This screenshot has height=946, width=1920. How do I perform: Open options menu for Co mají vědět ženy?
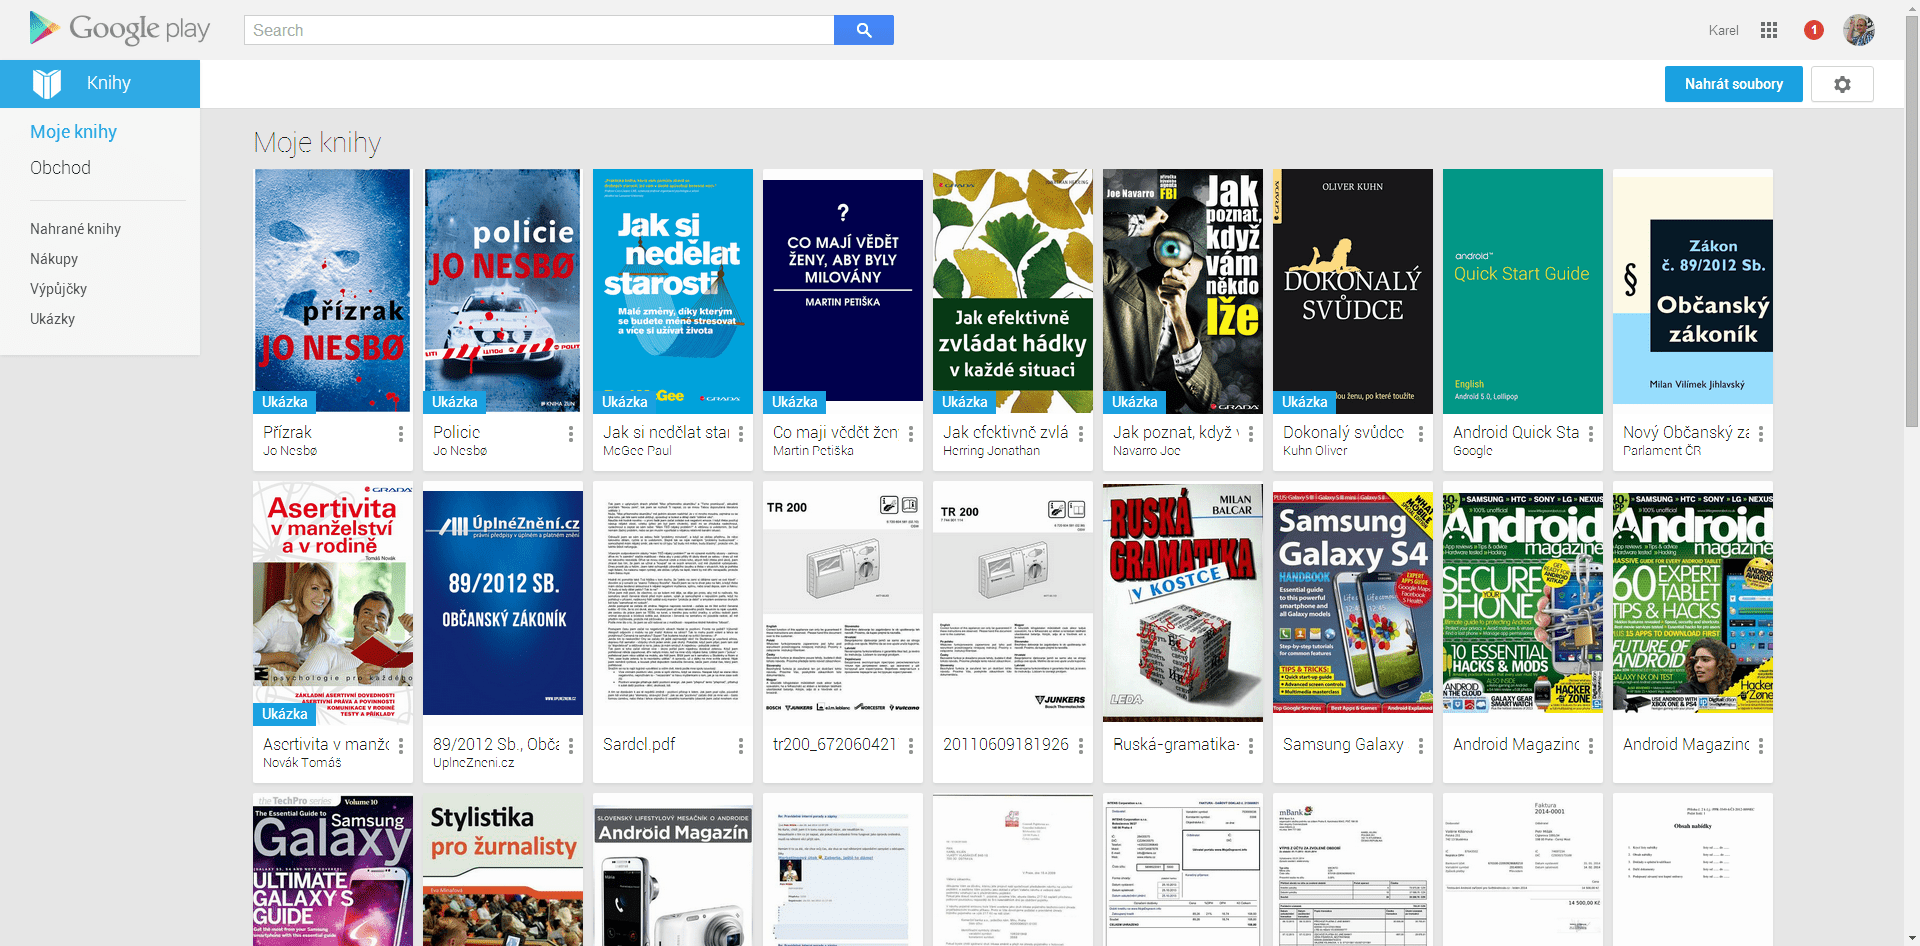[x=911, y=434]
